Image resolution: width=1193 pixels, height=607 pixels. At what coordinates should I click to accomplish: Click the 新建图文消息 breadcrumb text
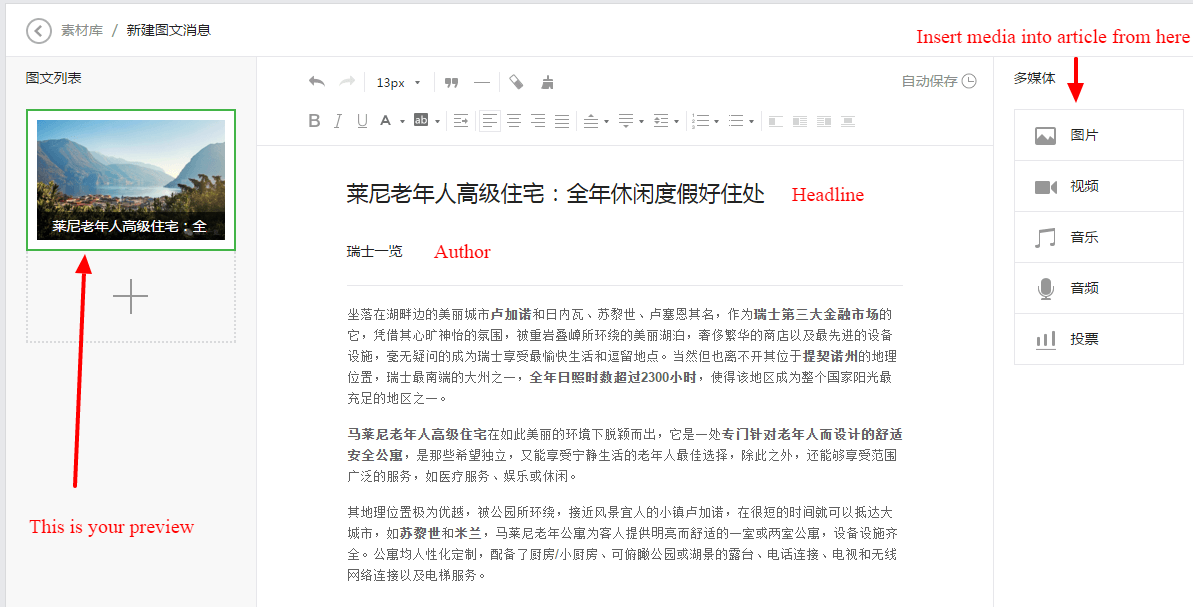point(168,30)
